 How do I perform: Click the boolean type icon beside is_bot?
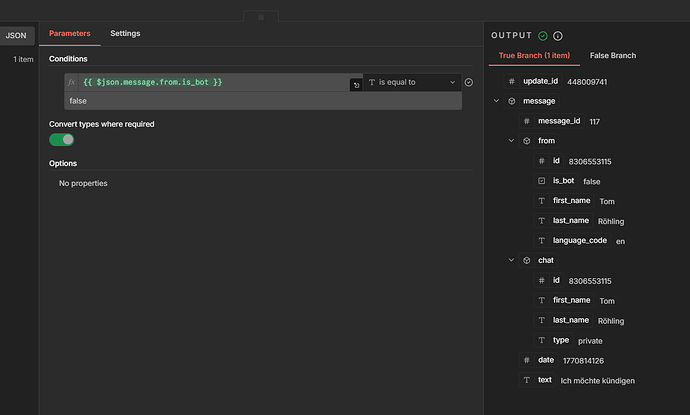[541, 181]
